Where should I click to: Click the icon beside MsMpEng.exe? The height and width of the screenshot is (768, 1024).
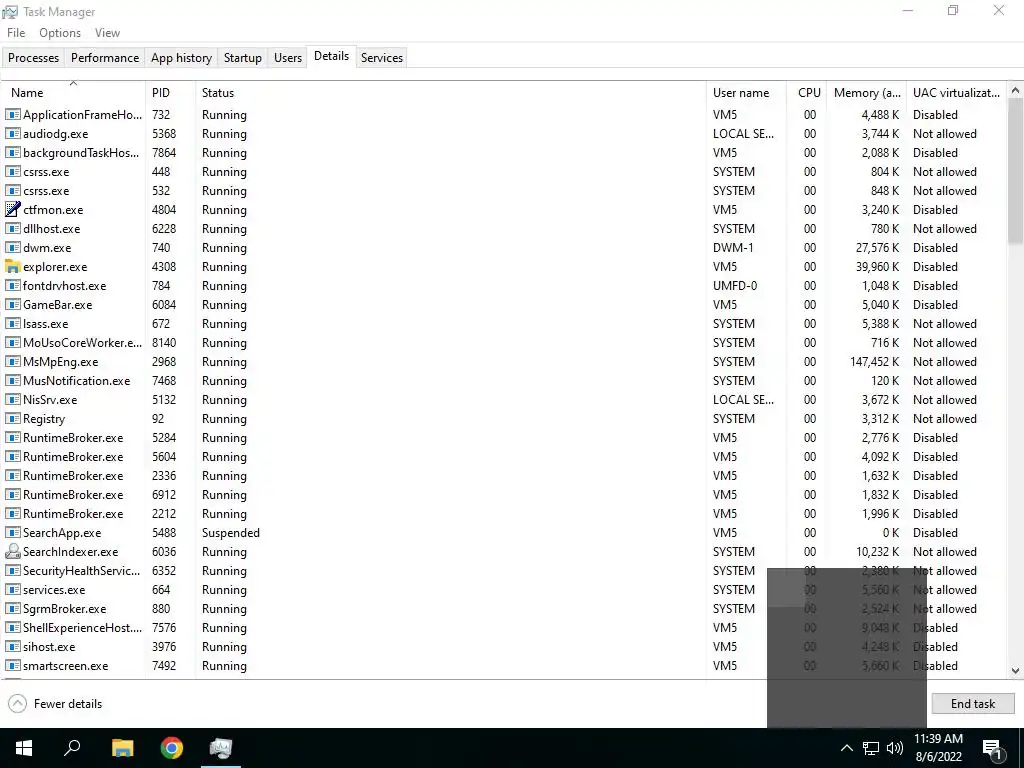pyautogui.click(x=12, y=362)
